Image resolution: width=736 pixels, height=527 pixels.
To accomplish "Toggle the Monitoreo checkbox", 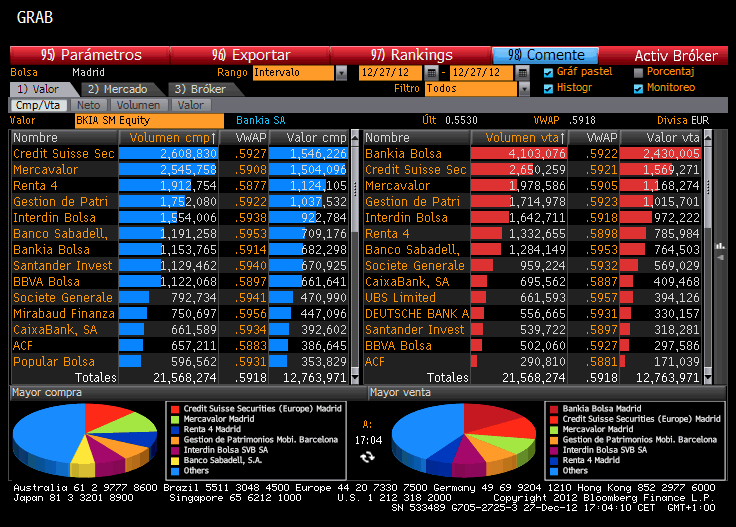I will coord(638,89).
